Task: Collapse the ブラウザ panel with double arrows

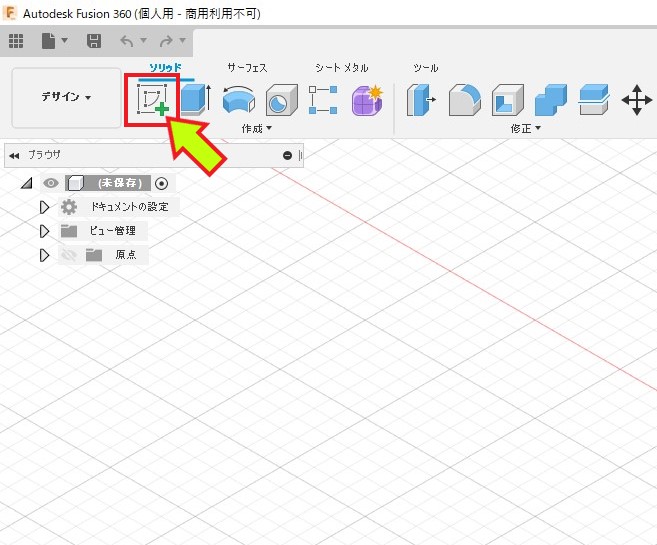Action: pyautogui.click(x=14, y=156)
